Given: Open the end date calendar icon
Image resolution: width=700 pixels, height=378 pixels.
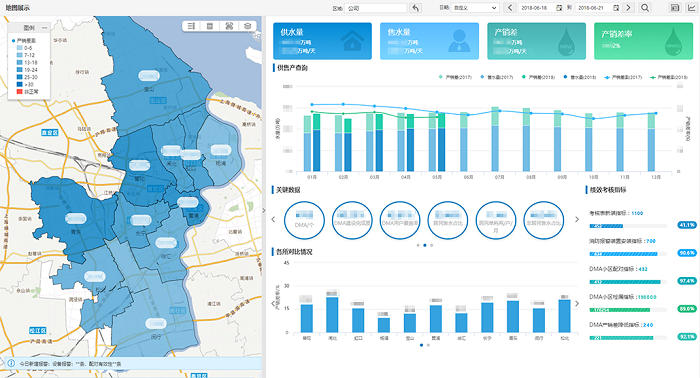Looking at the screenshot, I should [x=616, y=8].
